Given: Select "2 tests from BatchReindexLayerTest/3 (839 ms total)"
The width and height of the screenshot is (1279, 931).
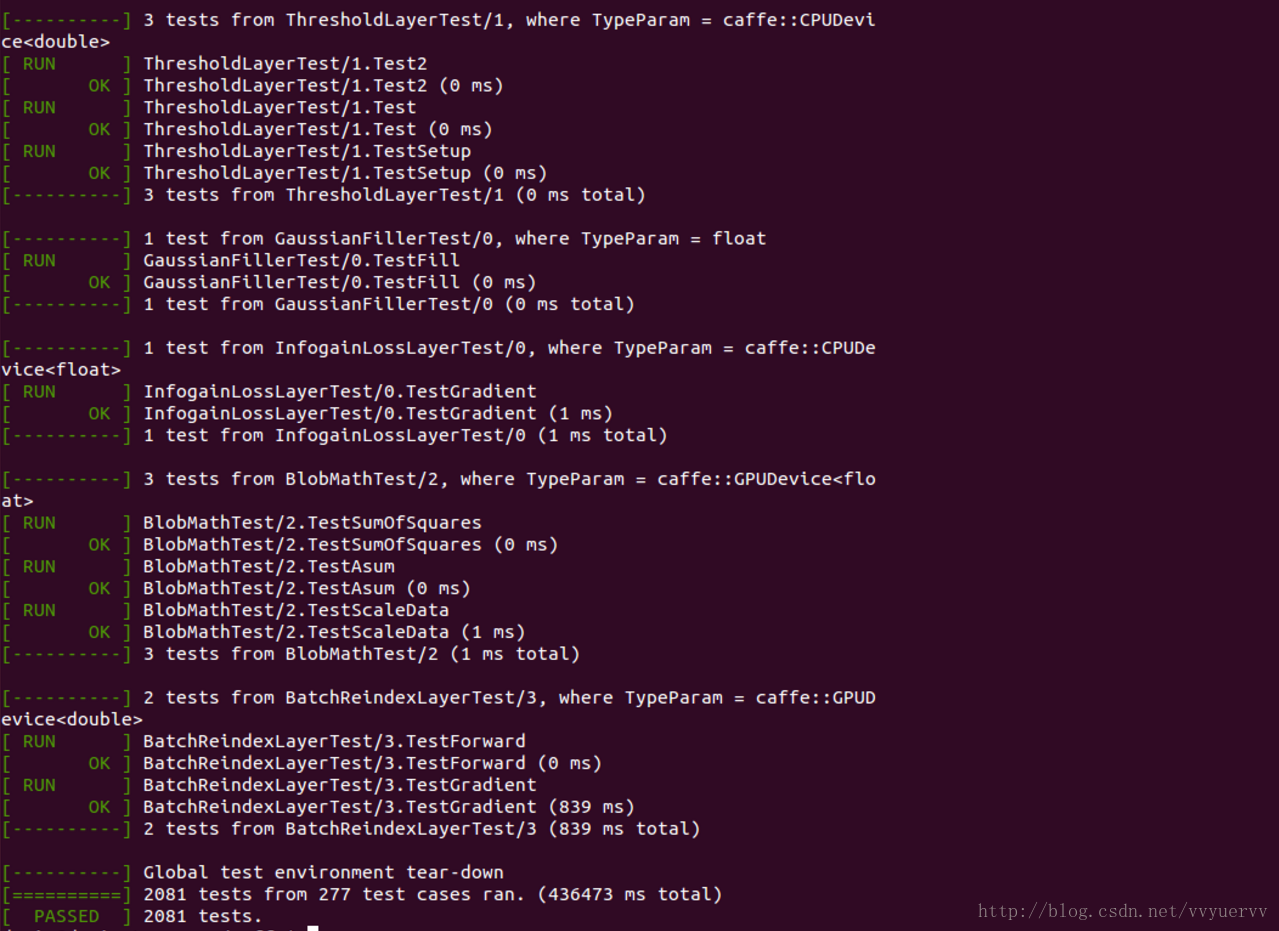Looking at the screenshot, I should (x=421, y=829).
